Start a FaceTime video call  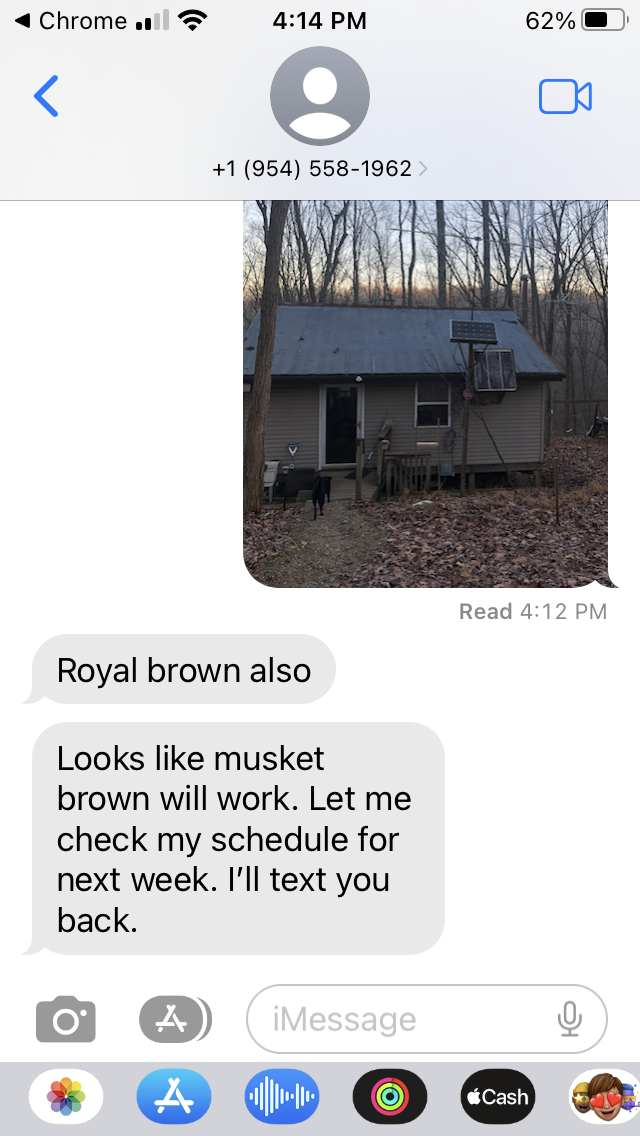[x=565, y=96]
